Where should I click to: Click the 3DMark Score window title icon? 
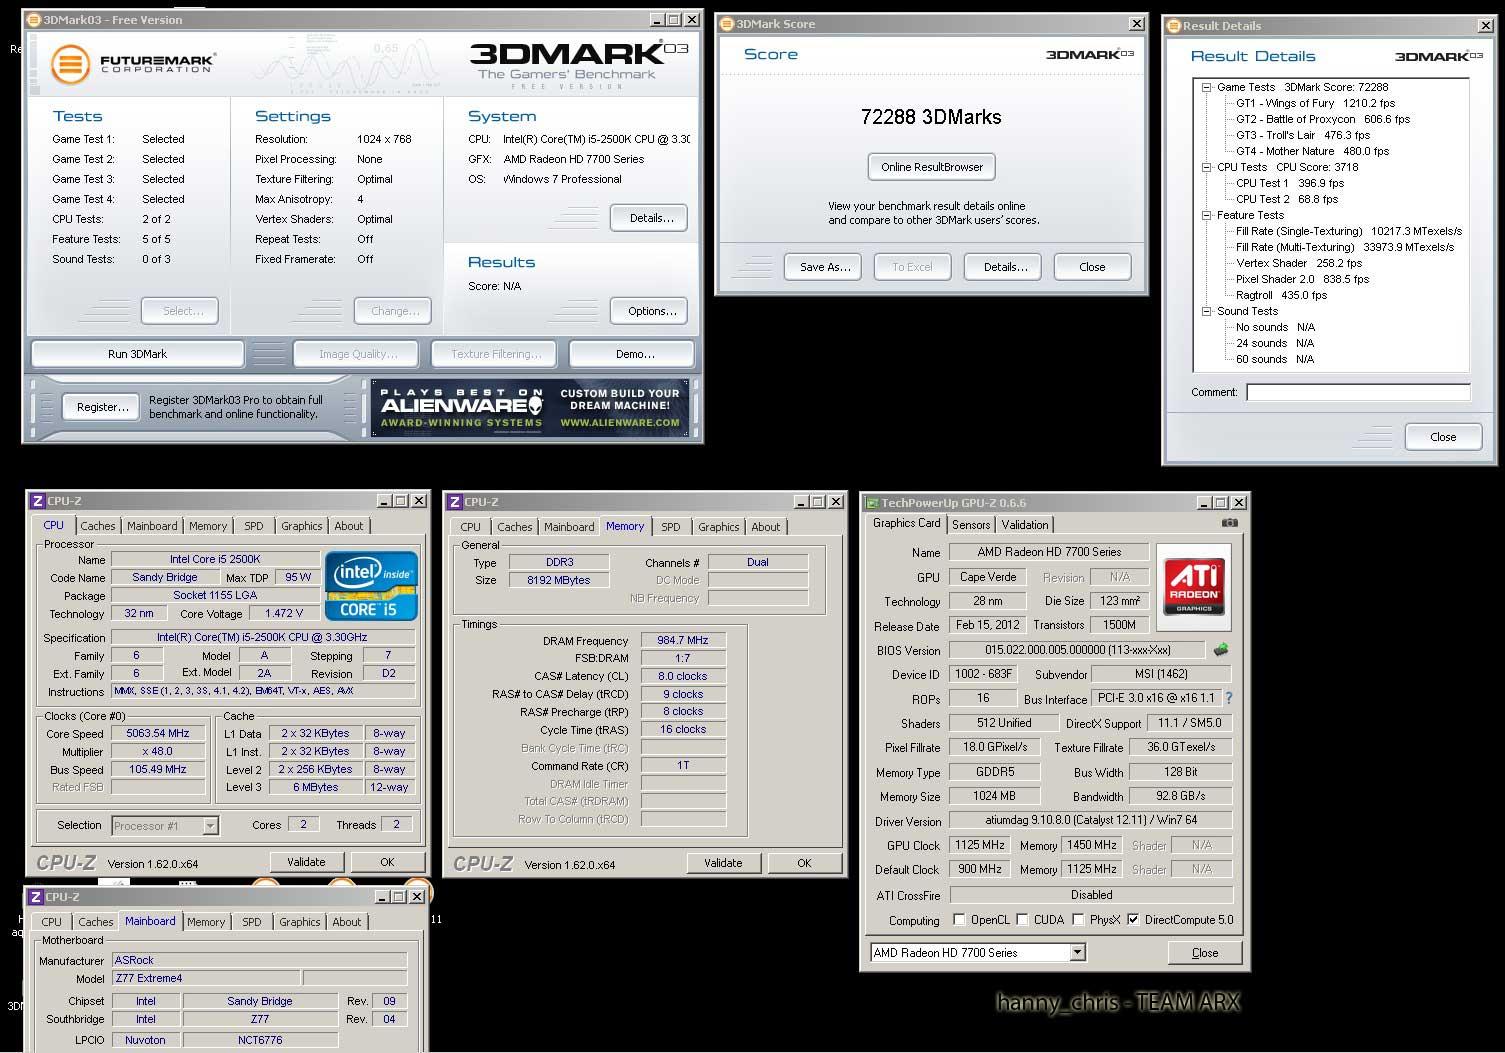tap(727, 24)
